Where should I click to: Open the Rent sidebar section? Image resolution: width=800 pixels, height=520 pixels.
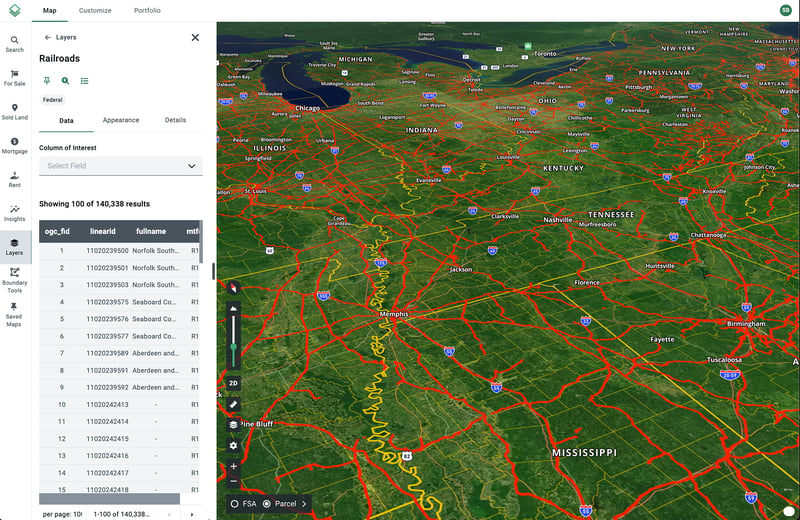pos(15,180)
